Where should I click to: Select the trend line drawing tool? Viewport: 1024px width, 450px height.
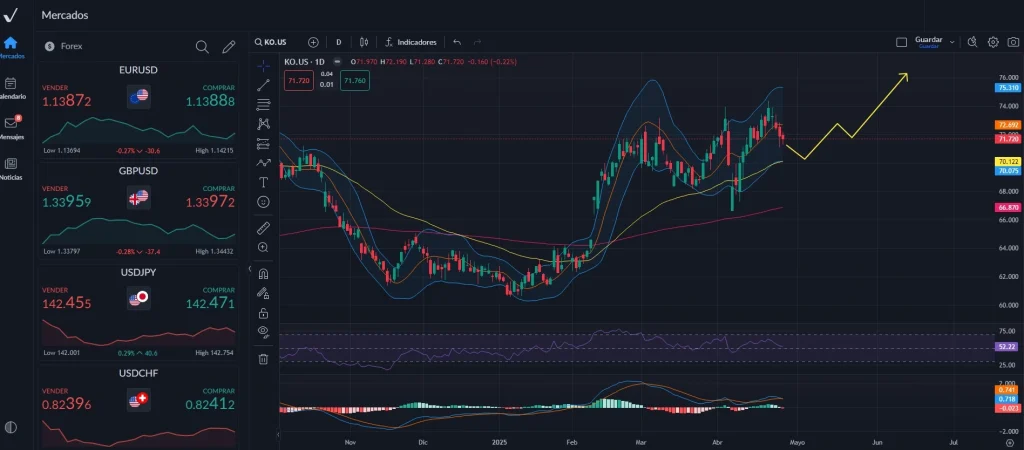pyautogui.click(x=263, y=84)
